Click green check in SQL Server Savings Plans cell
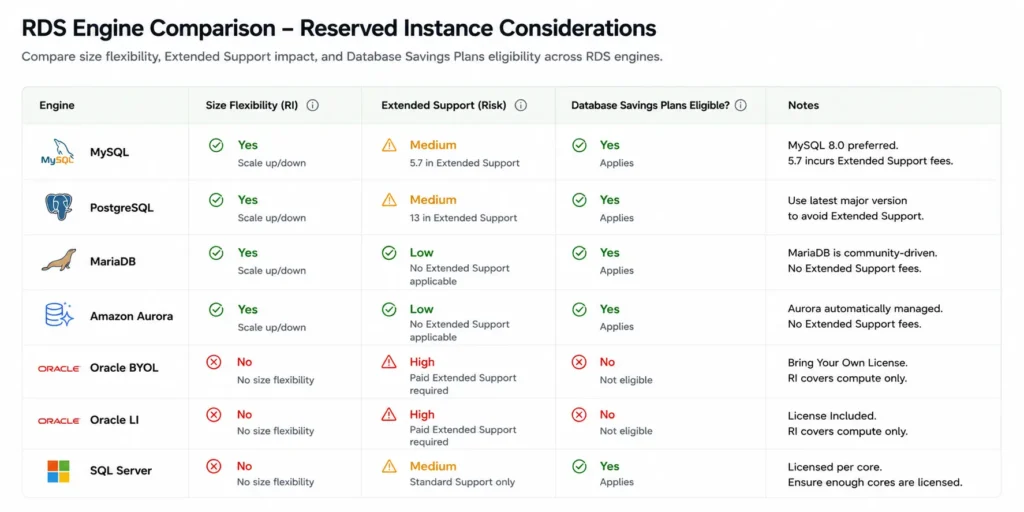This screenshot has width=1024, height=512. coord(579,466)
